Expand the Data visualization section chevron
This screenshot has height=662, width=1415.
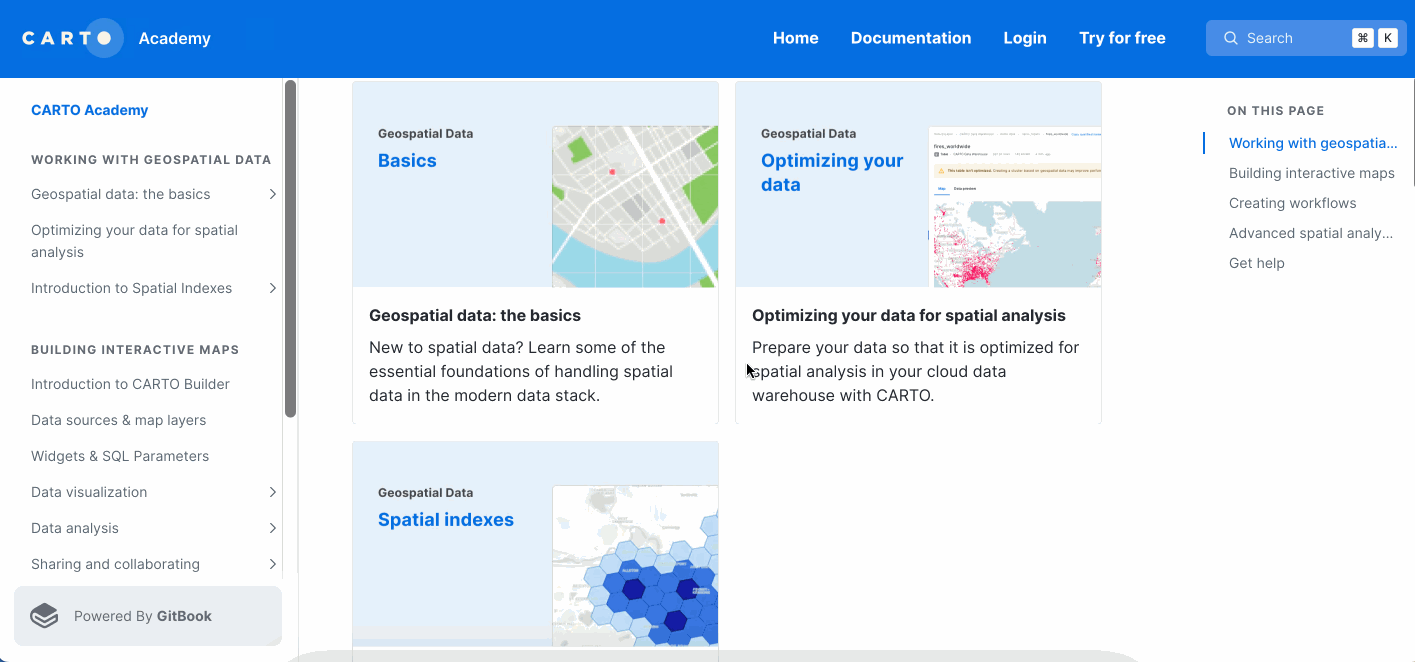point(272,492)
